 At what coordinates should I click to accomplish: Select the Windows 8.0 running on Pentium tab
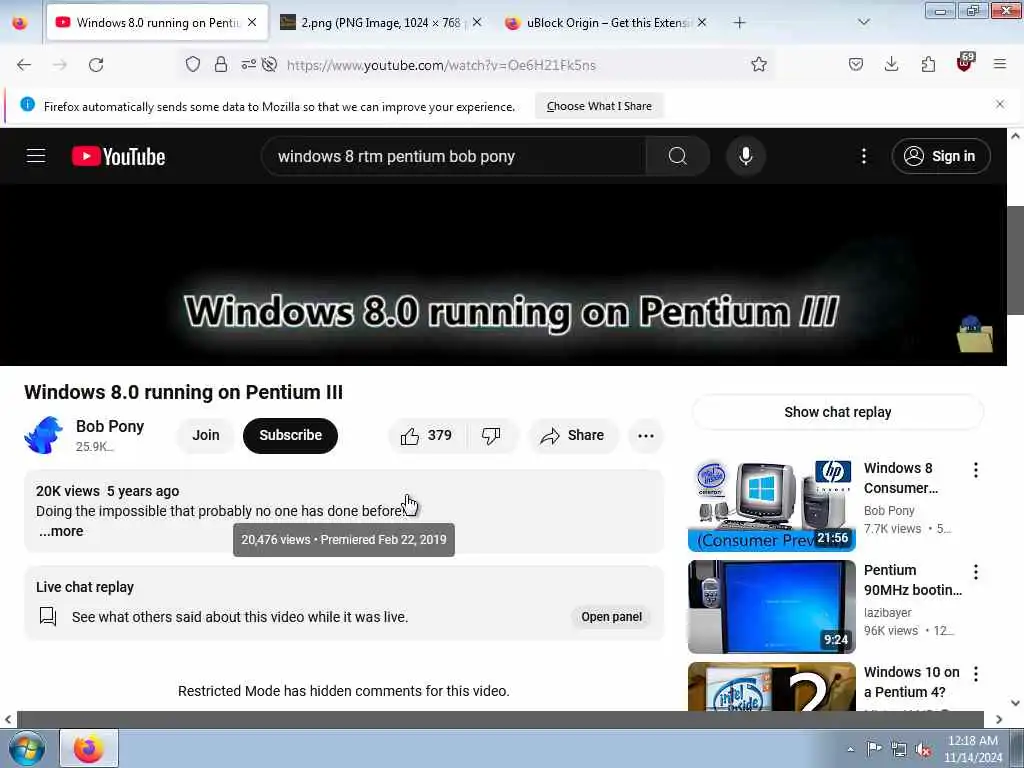click(x=157, y=23)
